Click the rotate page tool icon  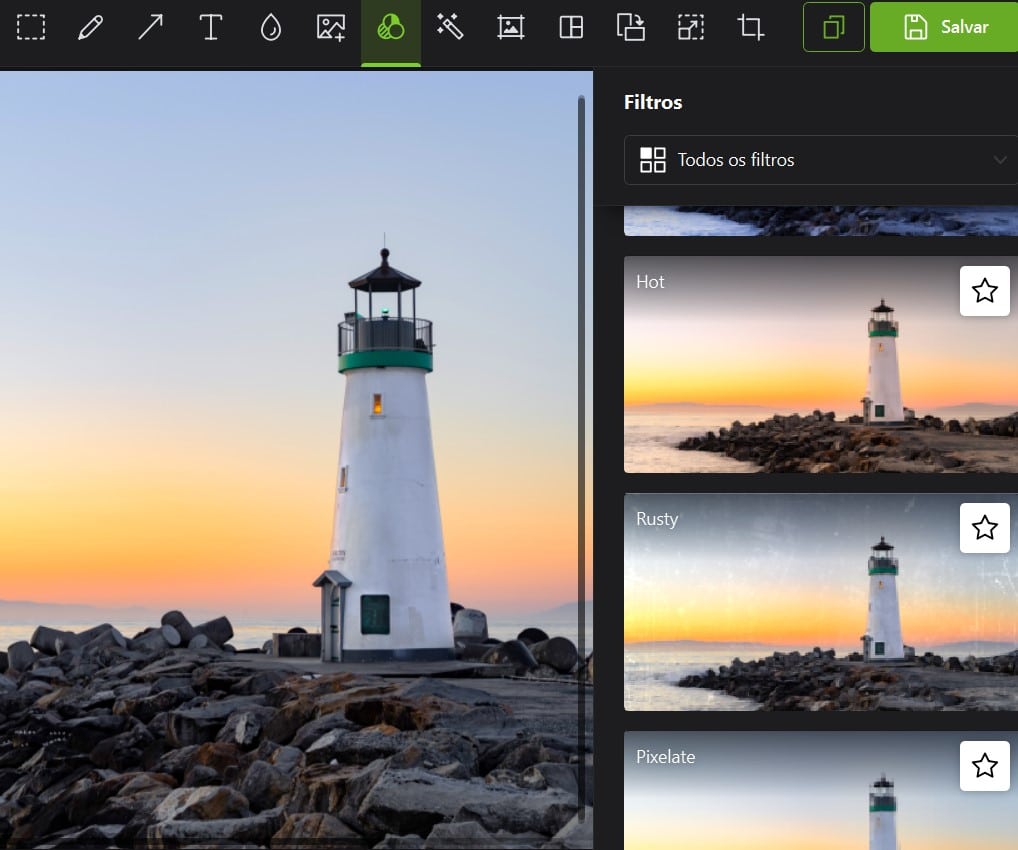(630, 27)
